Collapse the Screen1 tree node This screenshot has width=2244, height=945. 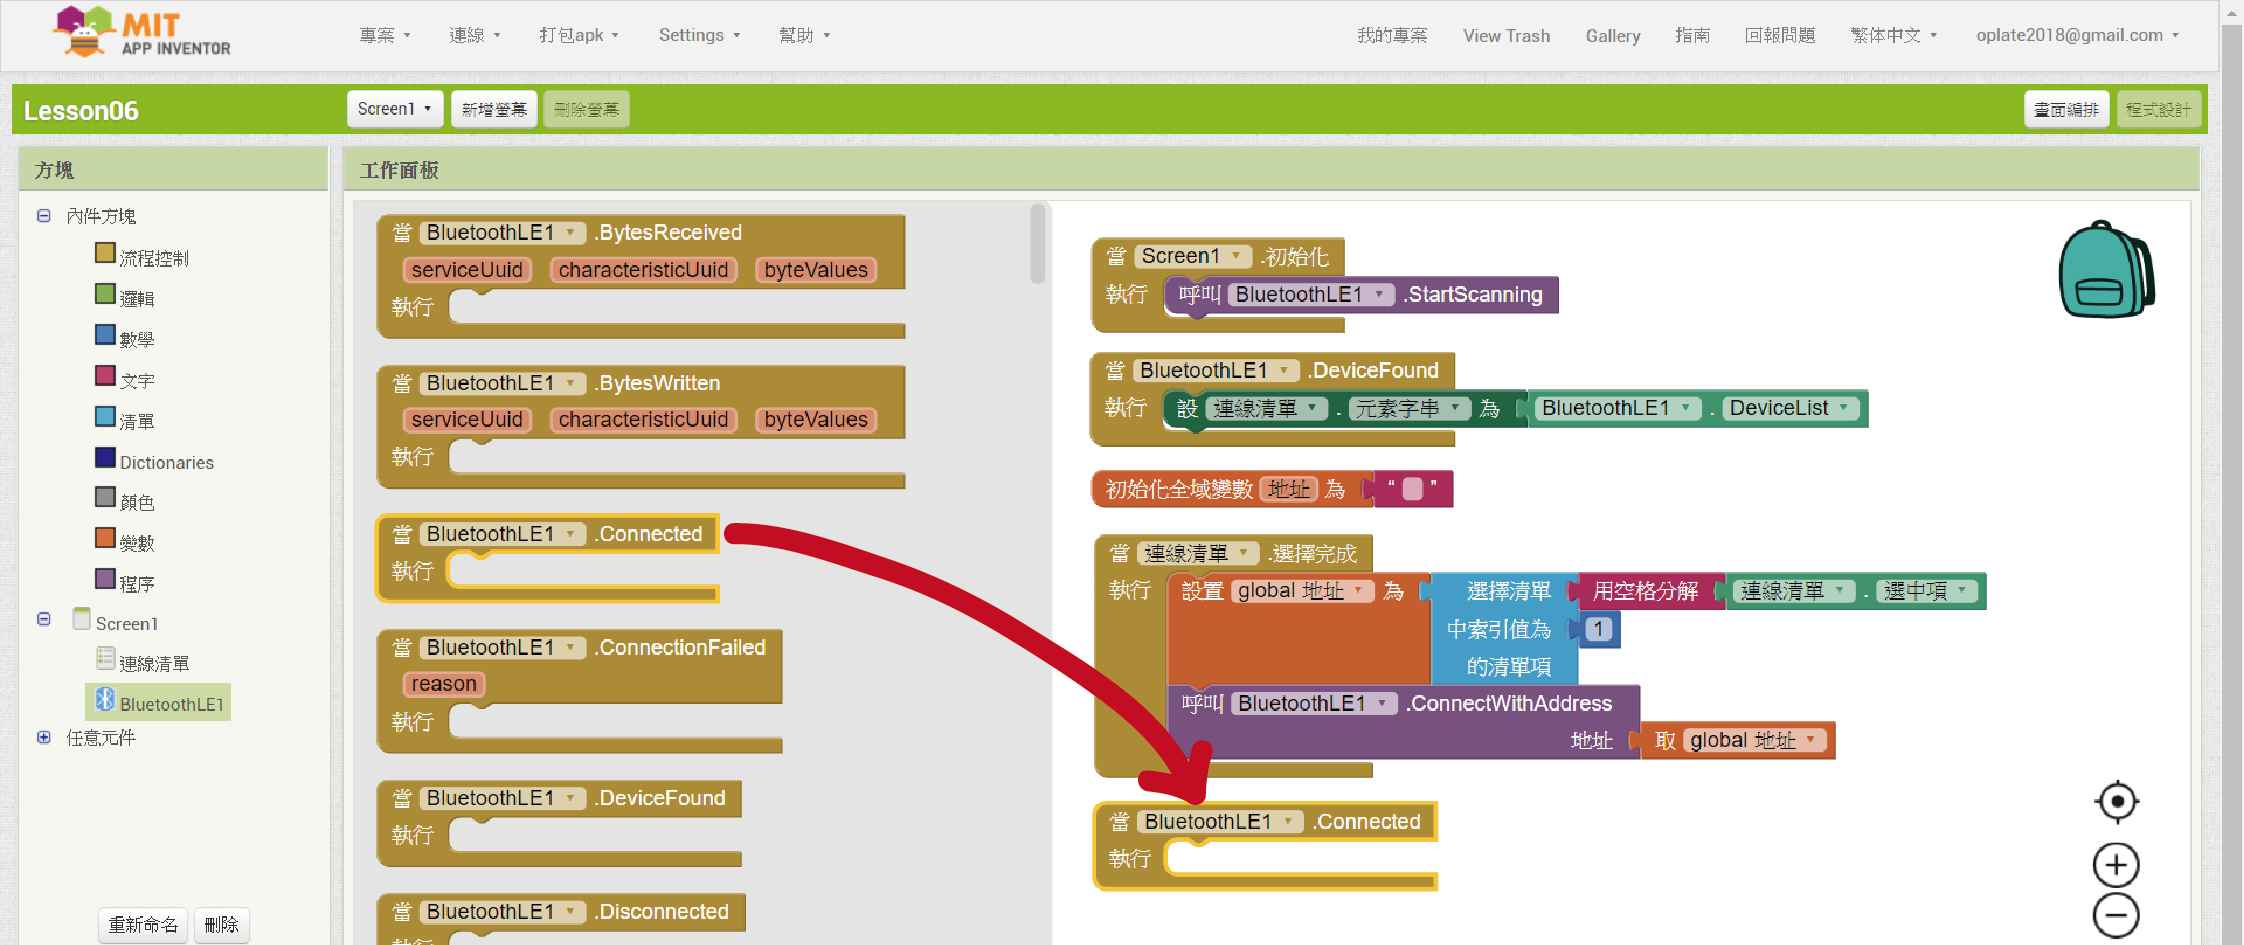pos(44,620)
